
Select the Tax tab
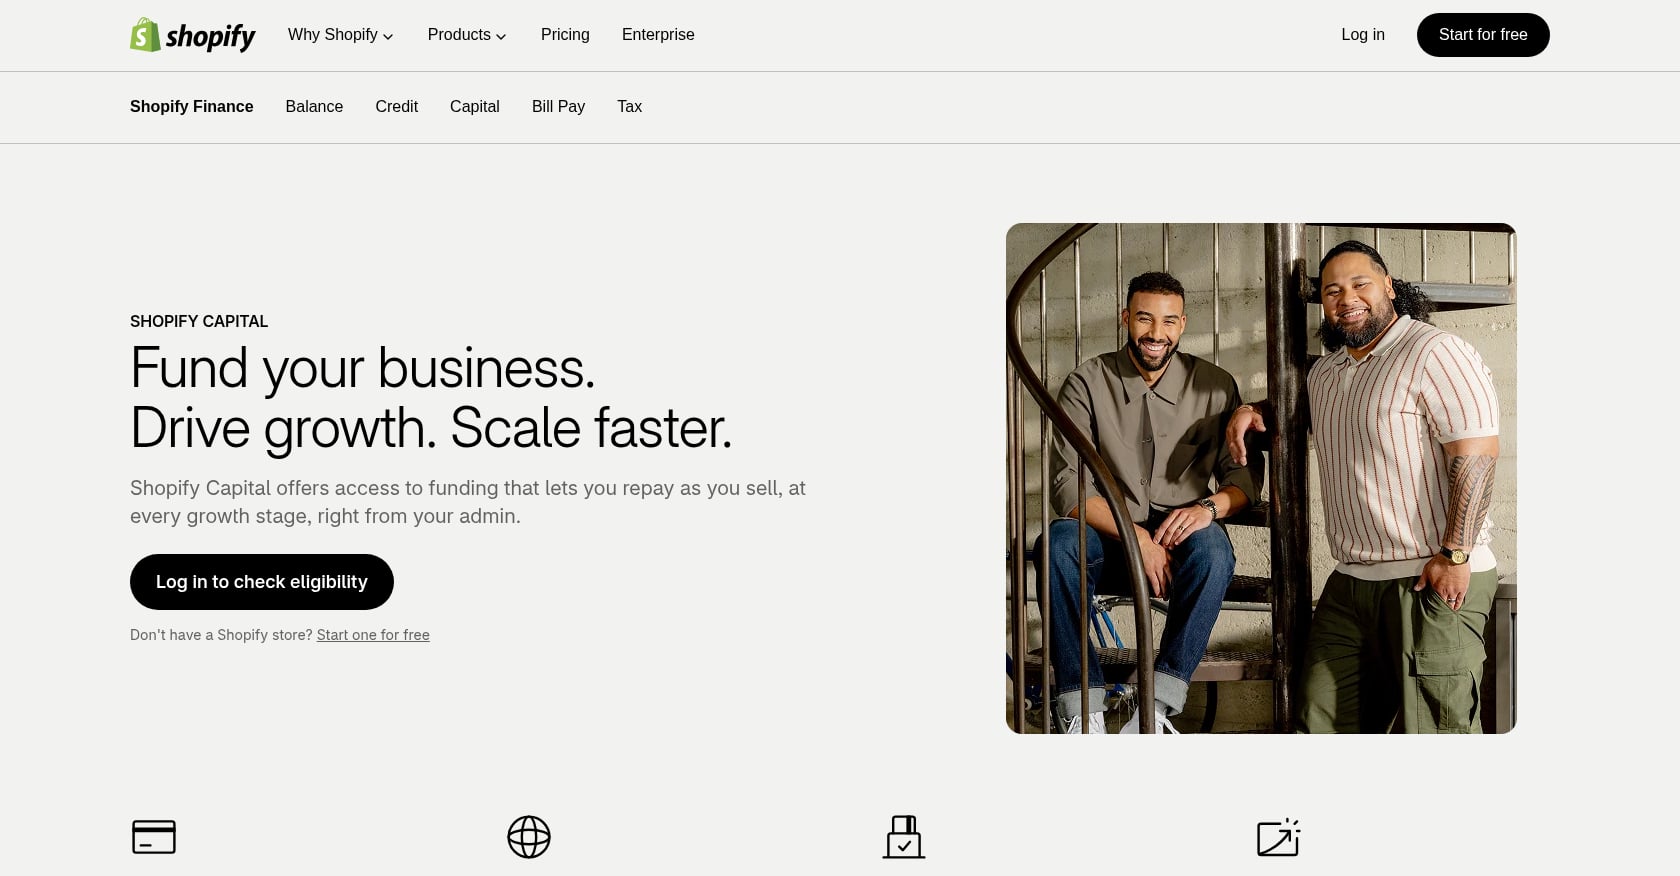point(630,107)
